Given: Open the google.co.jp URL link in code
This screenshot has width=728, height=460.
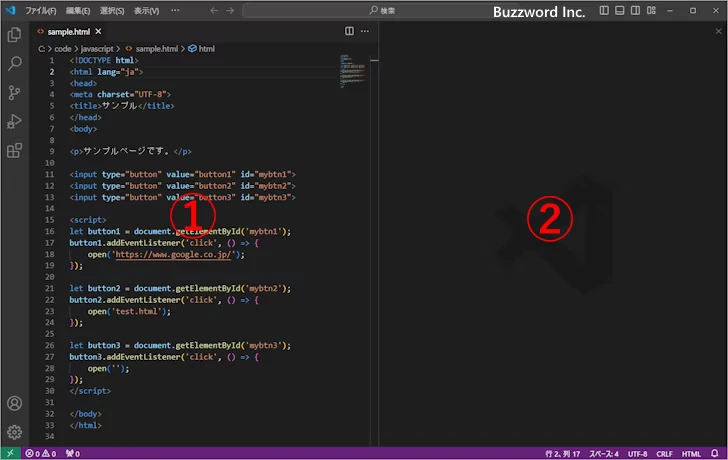Looking at the screenshot, I should [x=173, y=254].
